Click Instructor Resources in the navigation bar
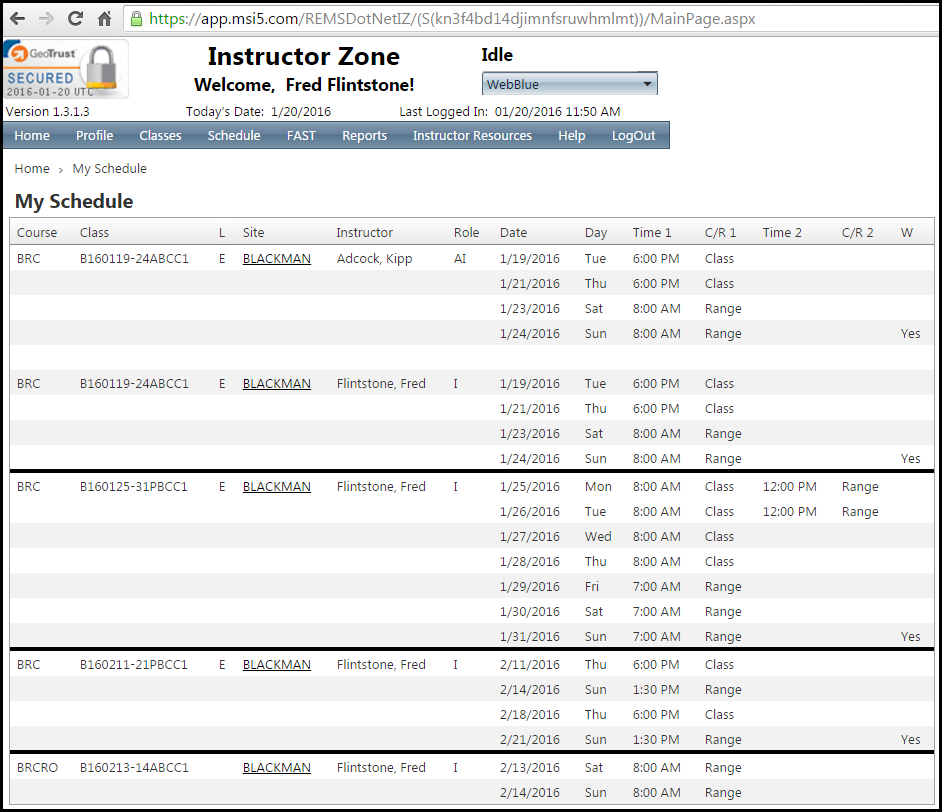 click(x=472, y=135)
